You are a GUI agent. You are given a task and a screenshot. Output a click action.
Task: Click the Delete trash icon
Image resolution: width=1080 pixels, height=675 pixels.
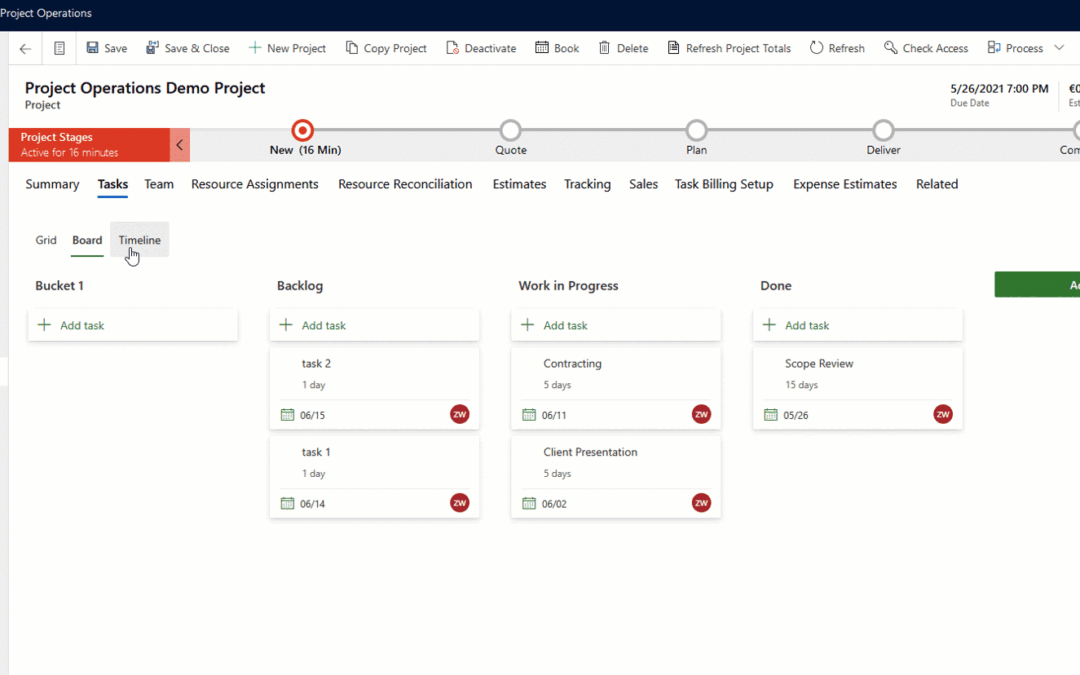click(604, 48)
